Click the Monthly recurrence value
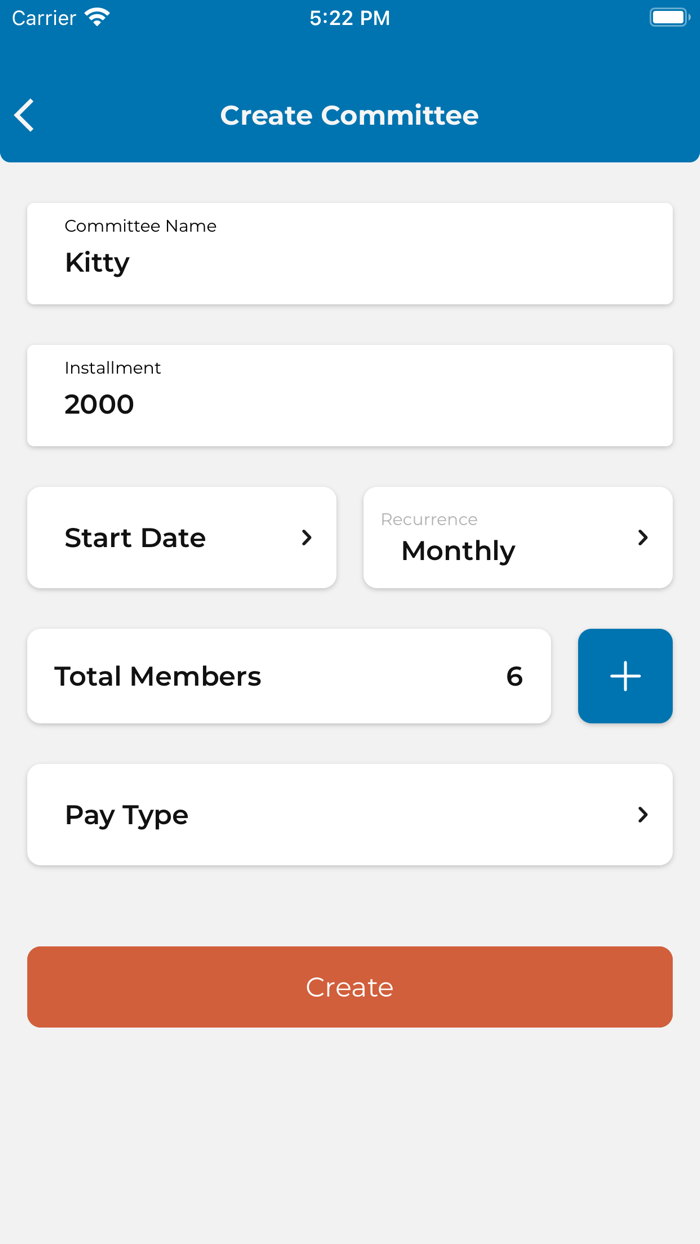Viewport: 700px width, 1244px height. tap(458, 551)
